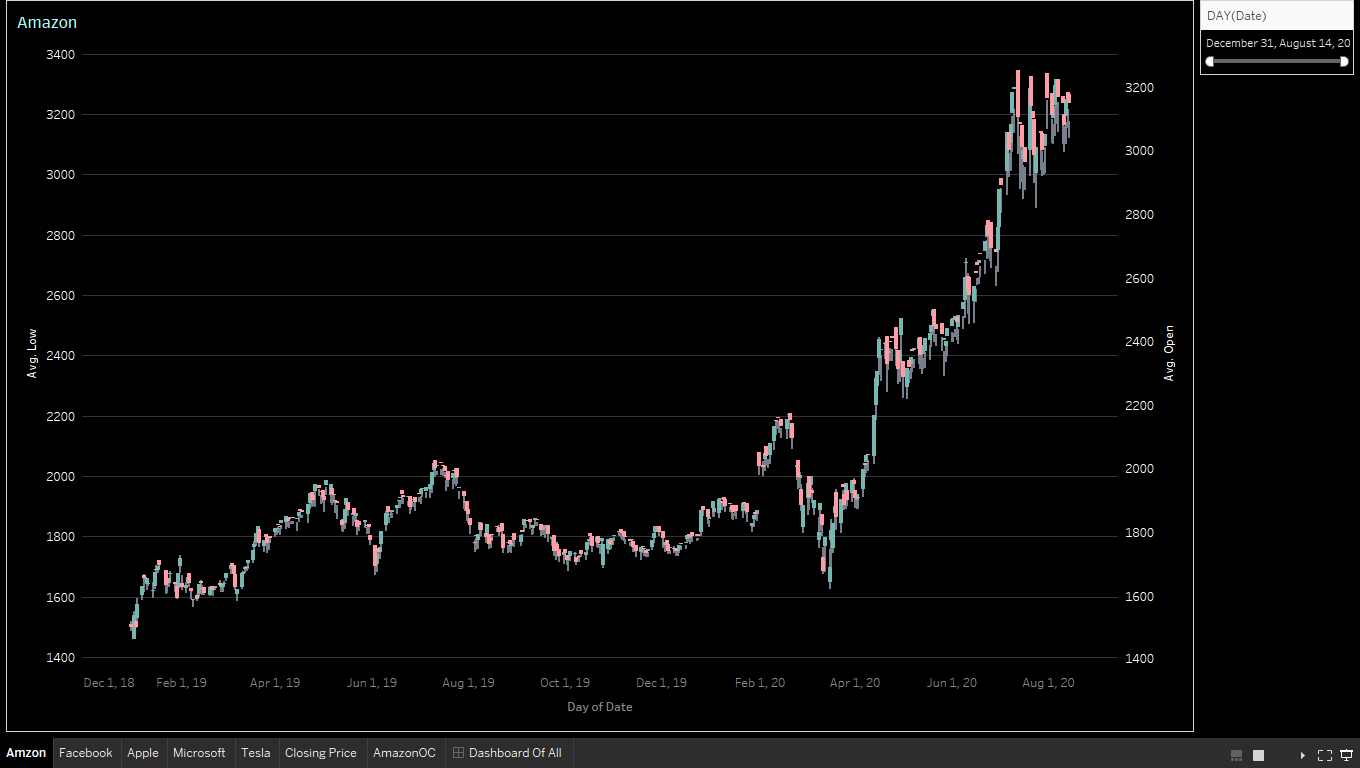Click the end date value August 14
This screenshot has width=1360, height=768.
[1314, 43]
